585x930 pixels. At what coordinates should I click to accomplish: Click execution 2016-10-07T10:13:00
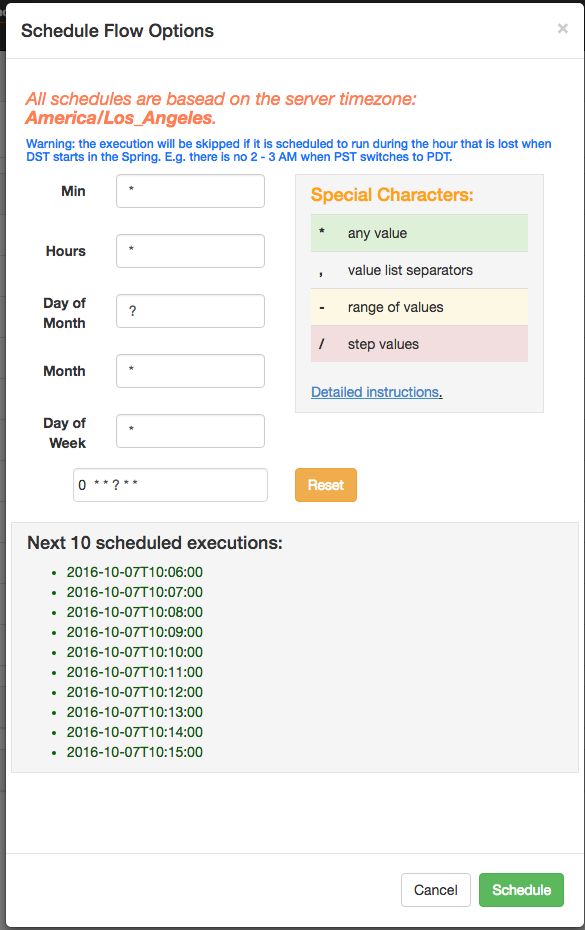tap(135, 712)
